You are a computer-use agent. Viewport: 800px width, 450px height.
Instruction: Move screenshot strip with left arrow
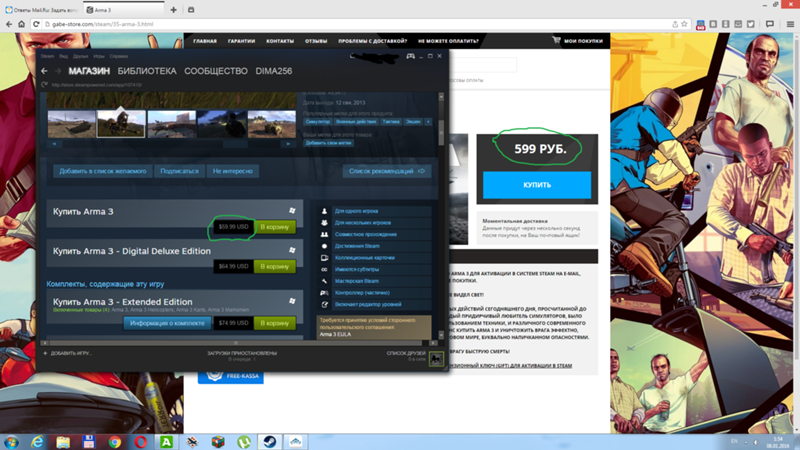pos(54,144)
